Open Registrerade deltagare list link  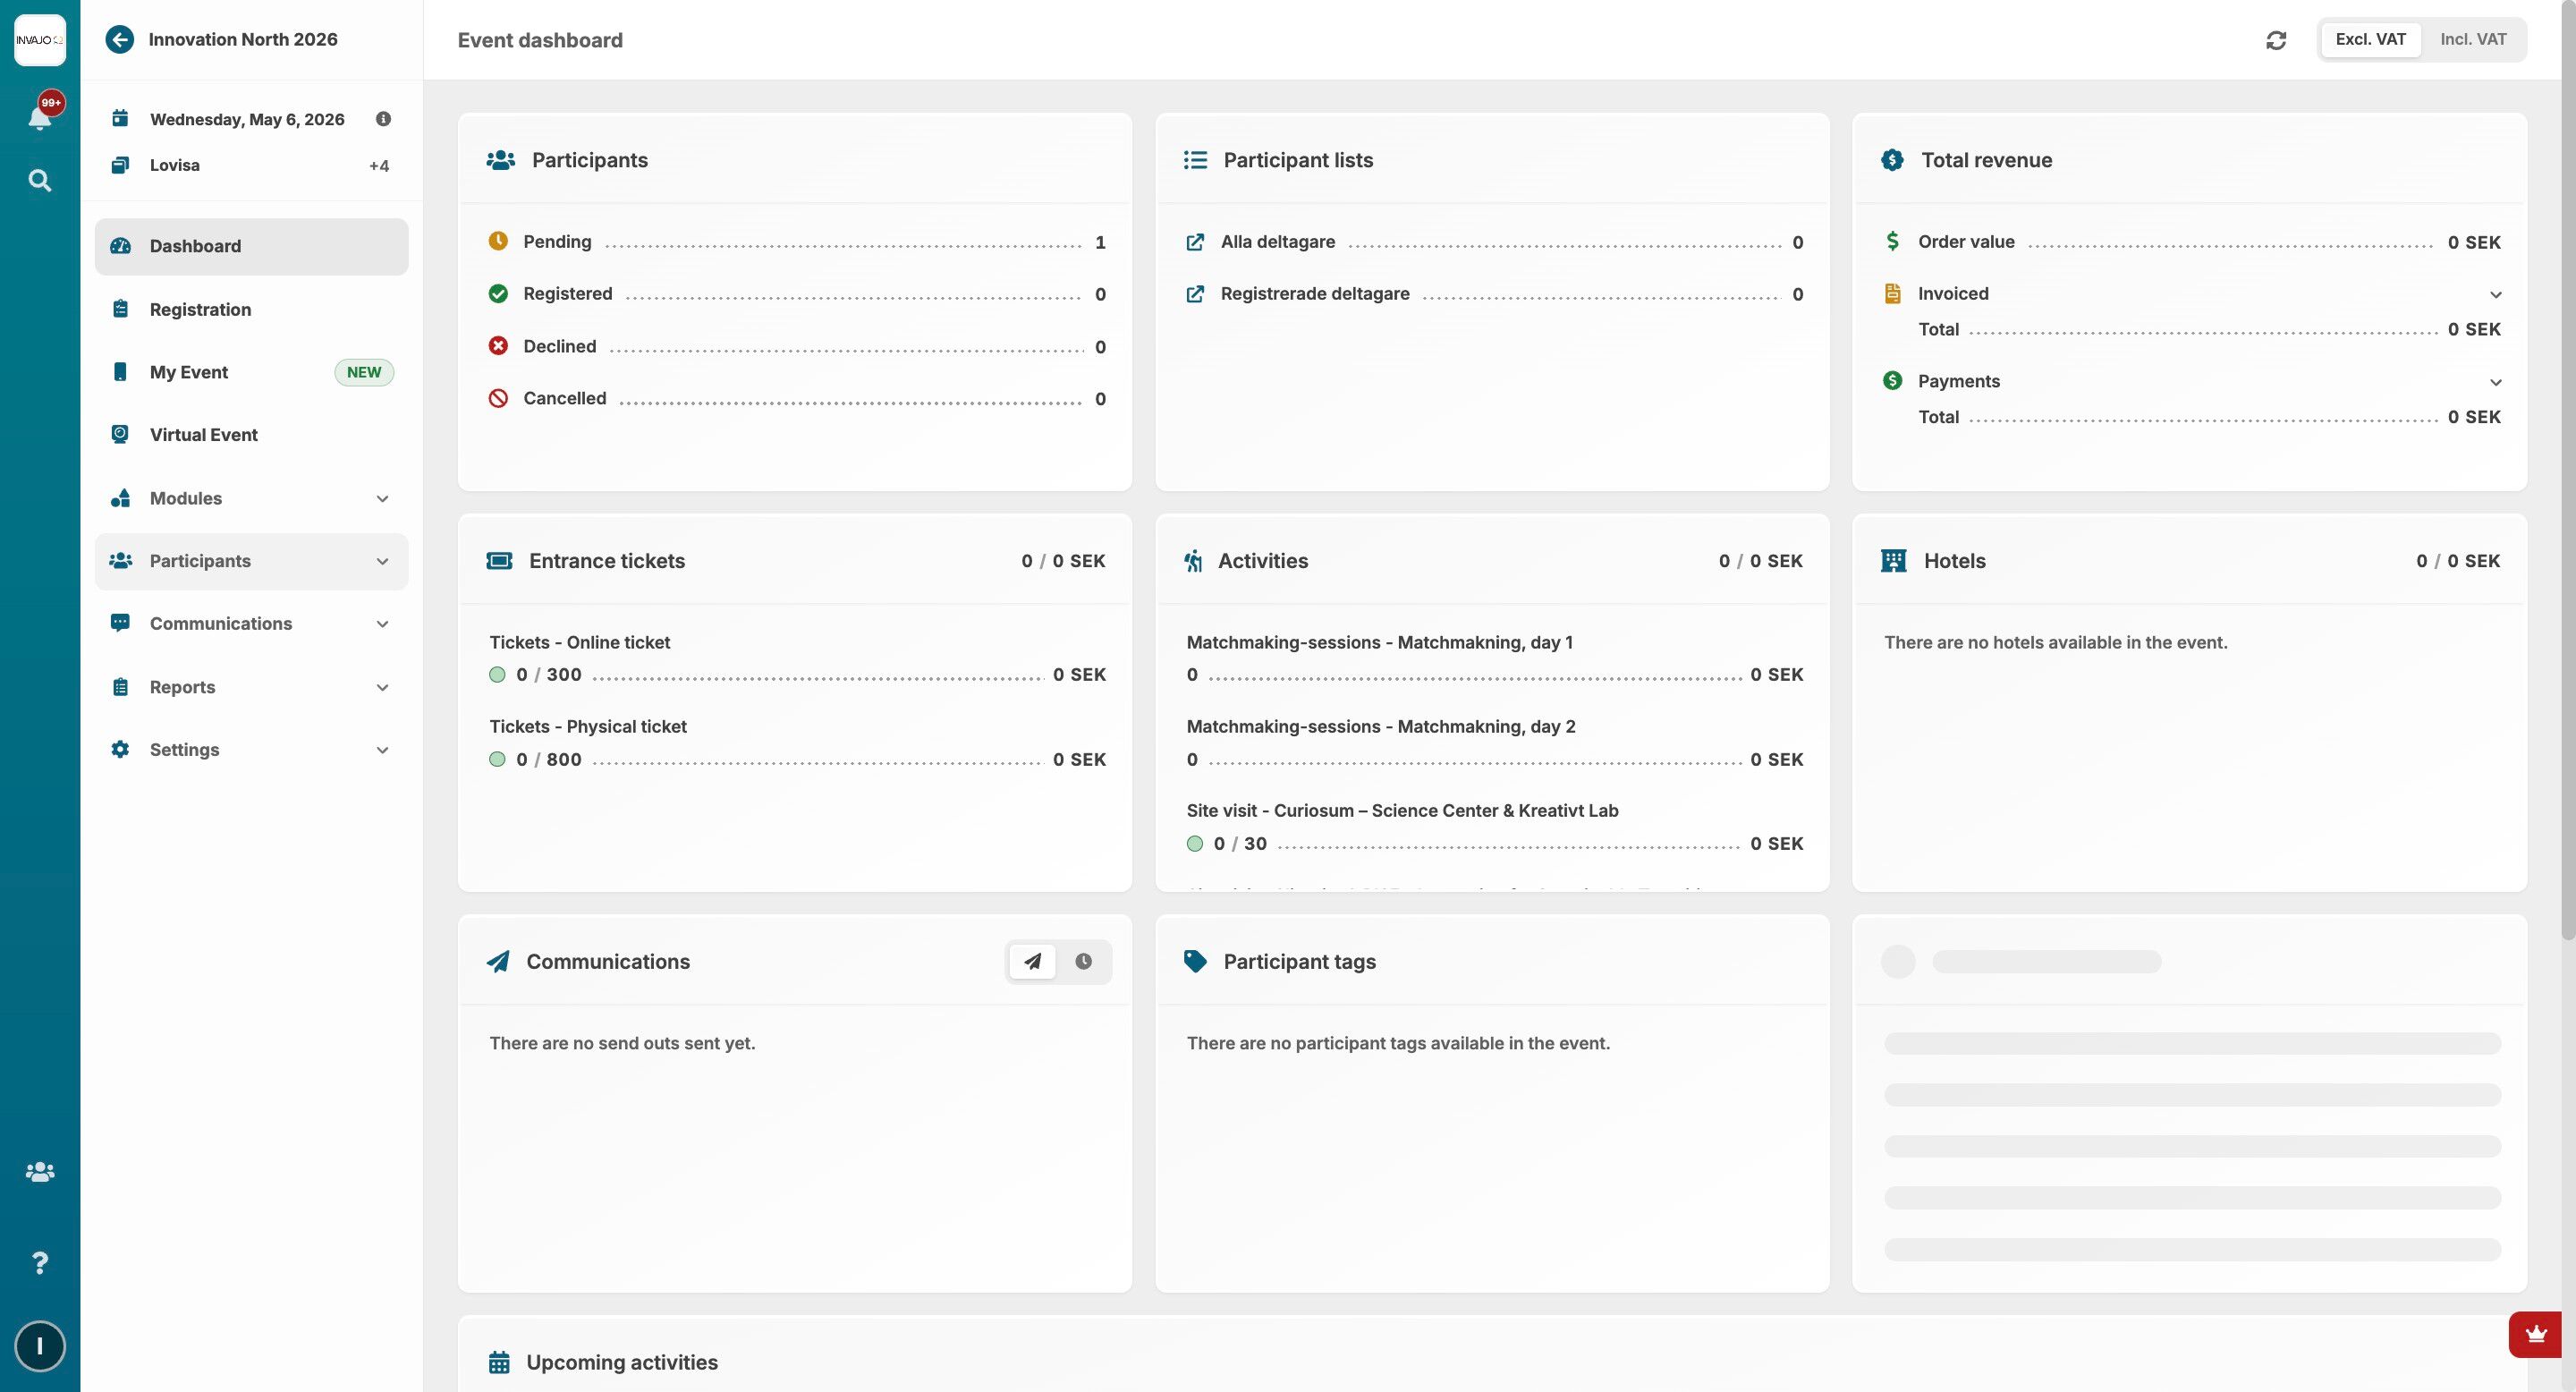(x=1314, y=294)
